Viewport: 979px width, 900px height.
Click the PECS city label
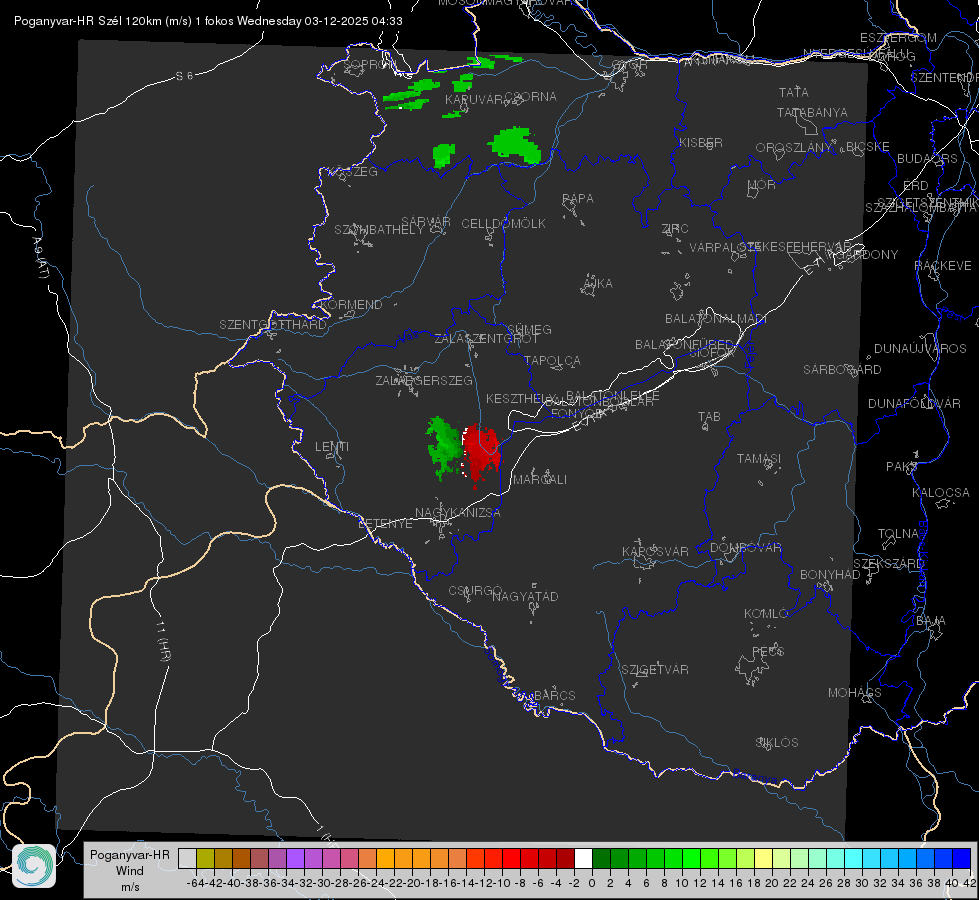pyautogui.click(x=768, y=651)
